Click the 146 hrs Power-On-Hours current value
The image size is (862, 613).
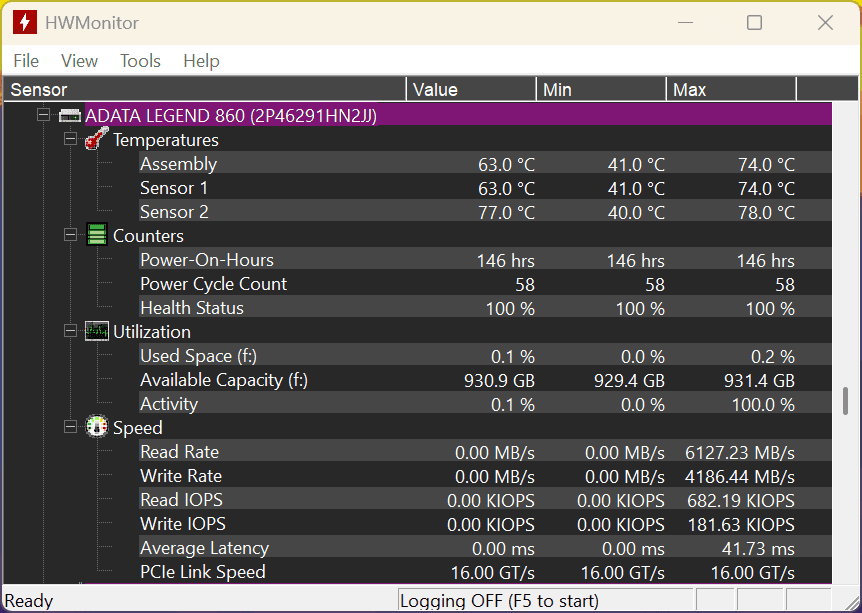[506, 261]
